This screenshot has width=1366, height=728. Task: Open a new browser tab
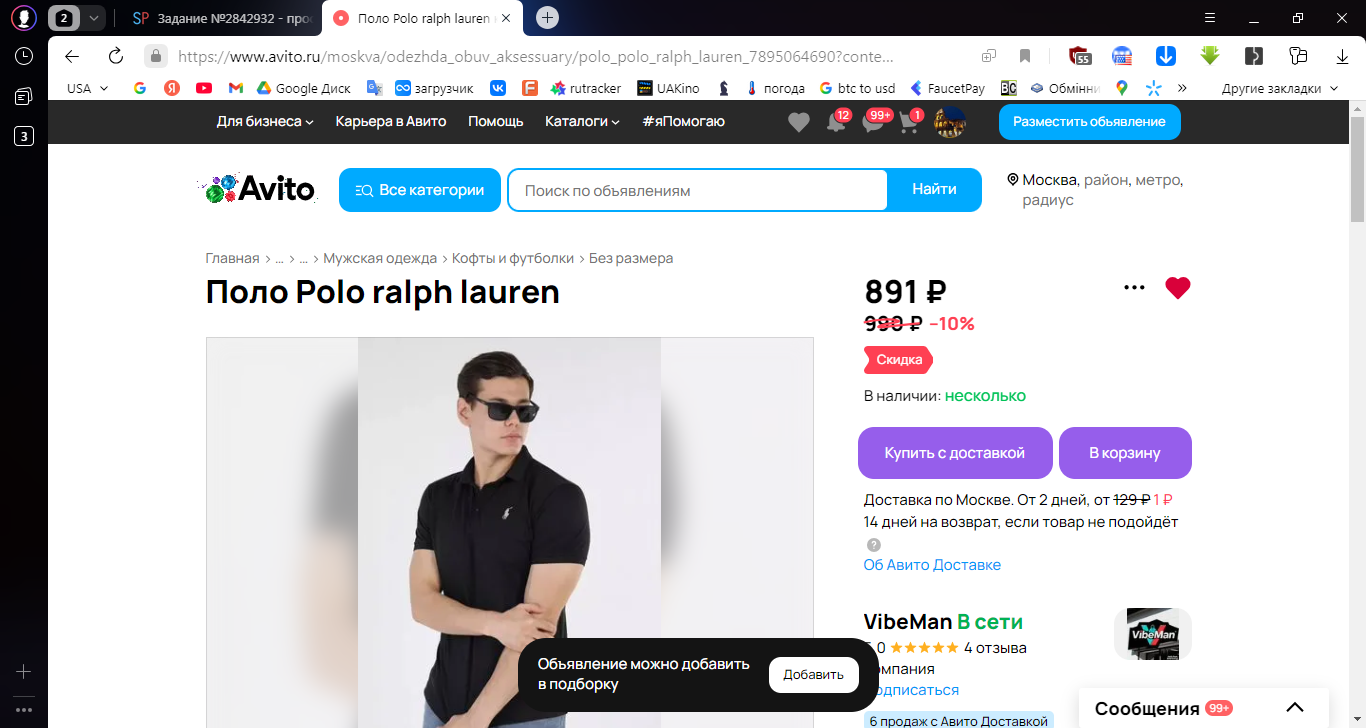click(547, 18)
